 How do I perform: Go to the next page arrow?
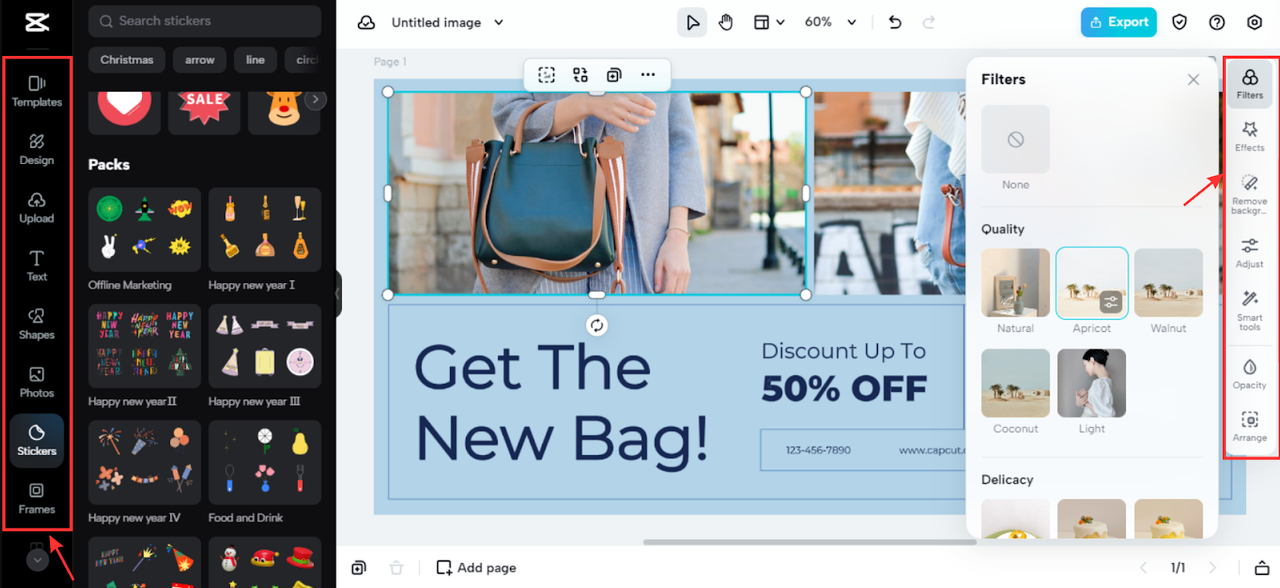(x=1213, y=568)
